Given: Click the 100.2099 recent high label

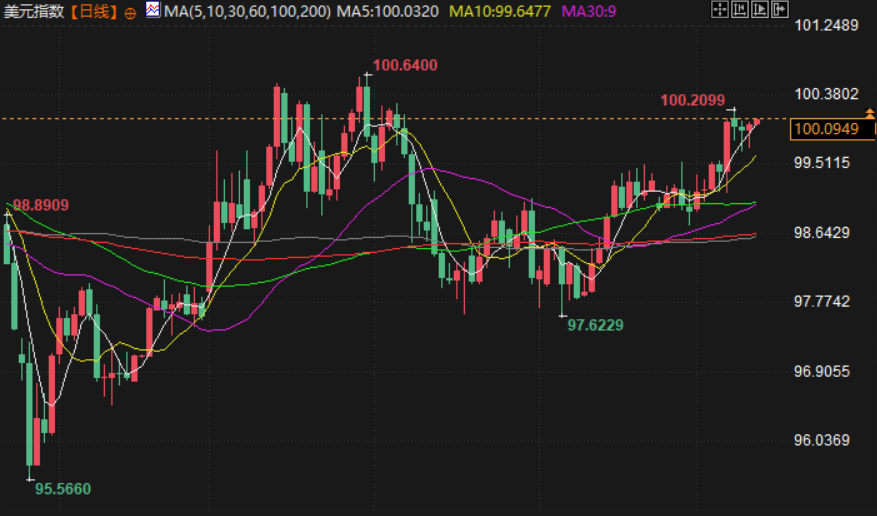Looking at the screenshot, I should click(692, 101).
